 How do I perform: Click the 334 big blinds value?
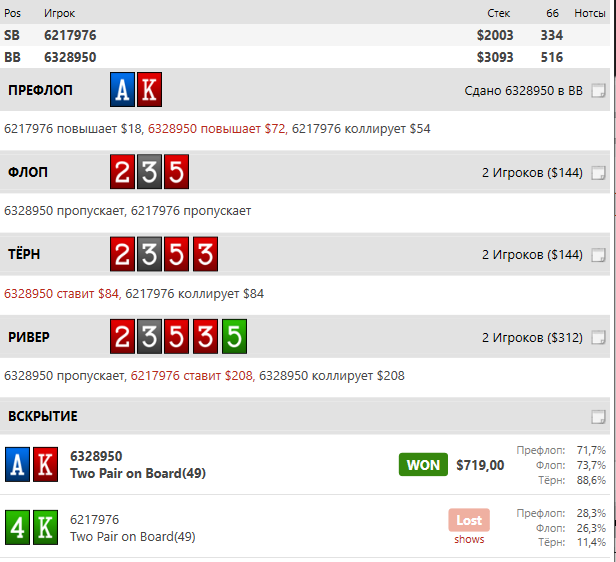coord(552,35)
